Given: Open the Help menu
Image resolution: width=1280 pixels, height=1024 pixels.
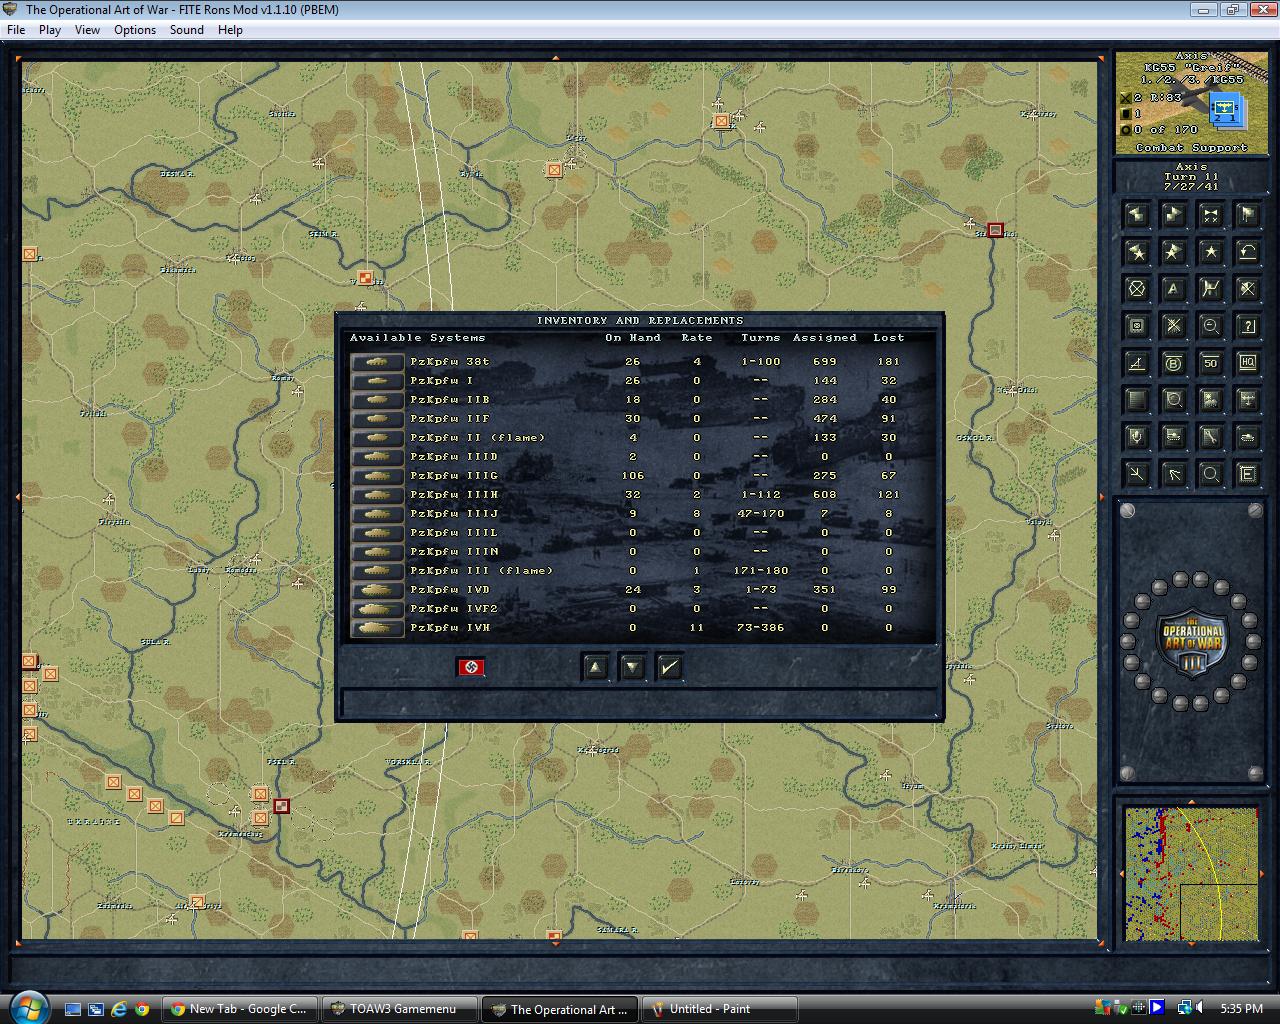Looking at the screenshot, I should tap(230, 30).
